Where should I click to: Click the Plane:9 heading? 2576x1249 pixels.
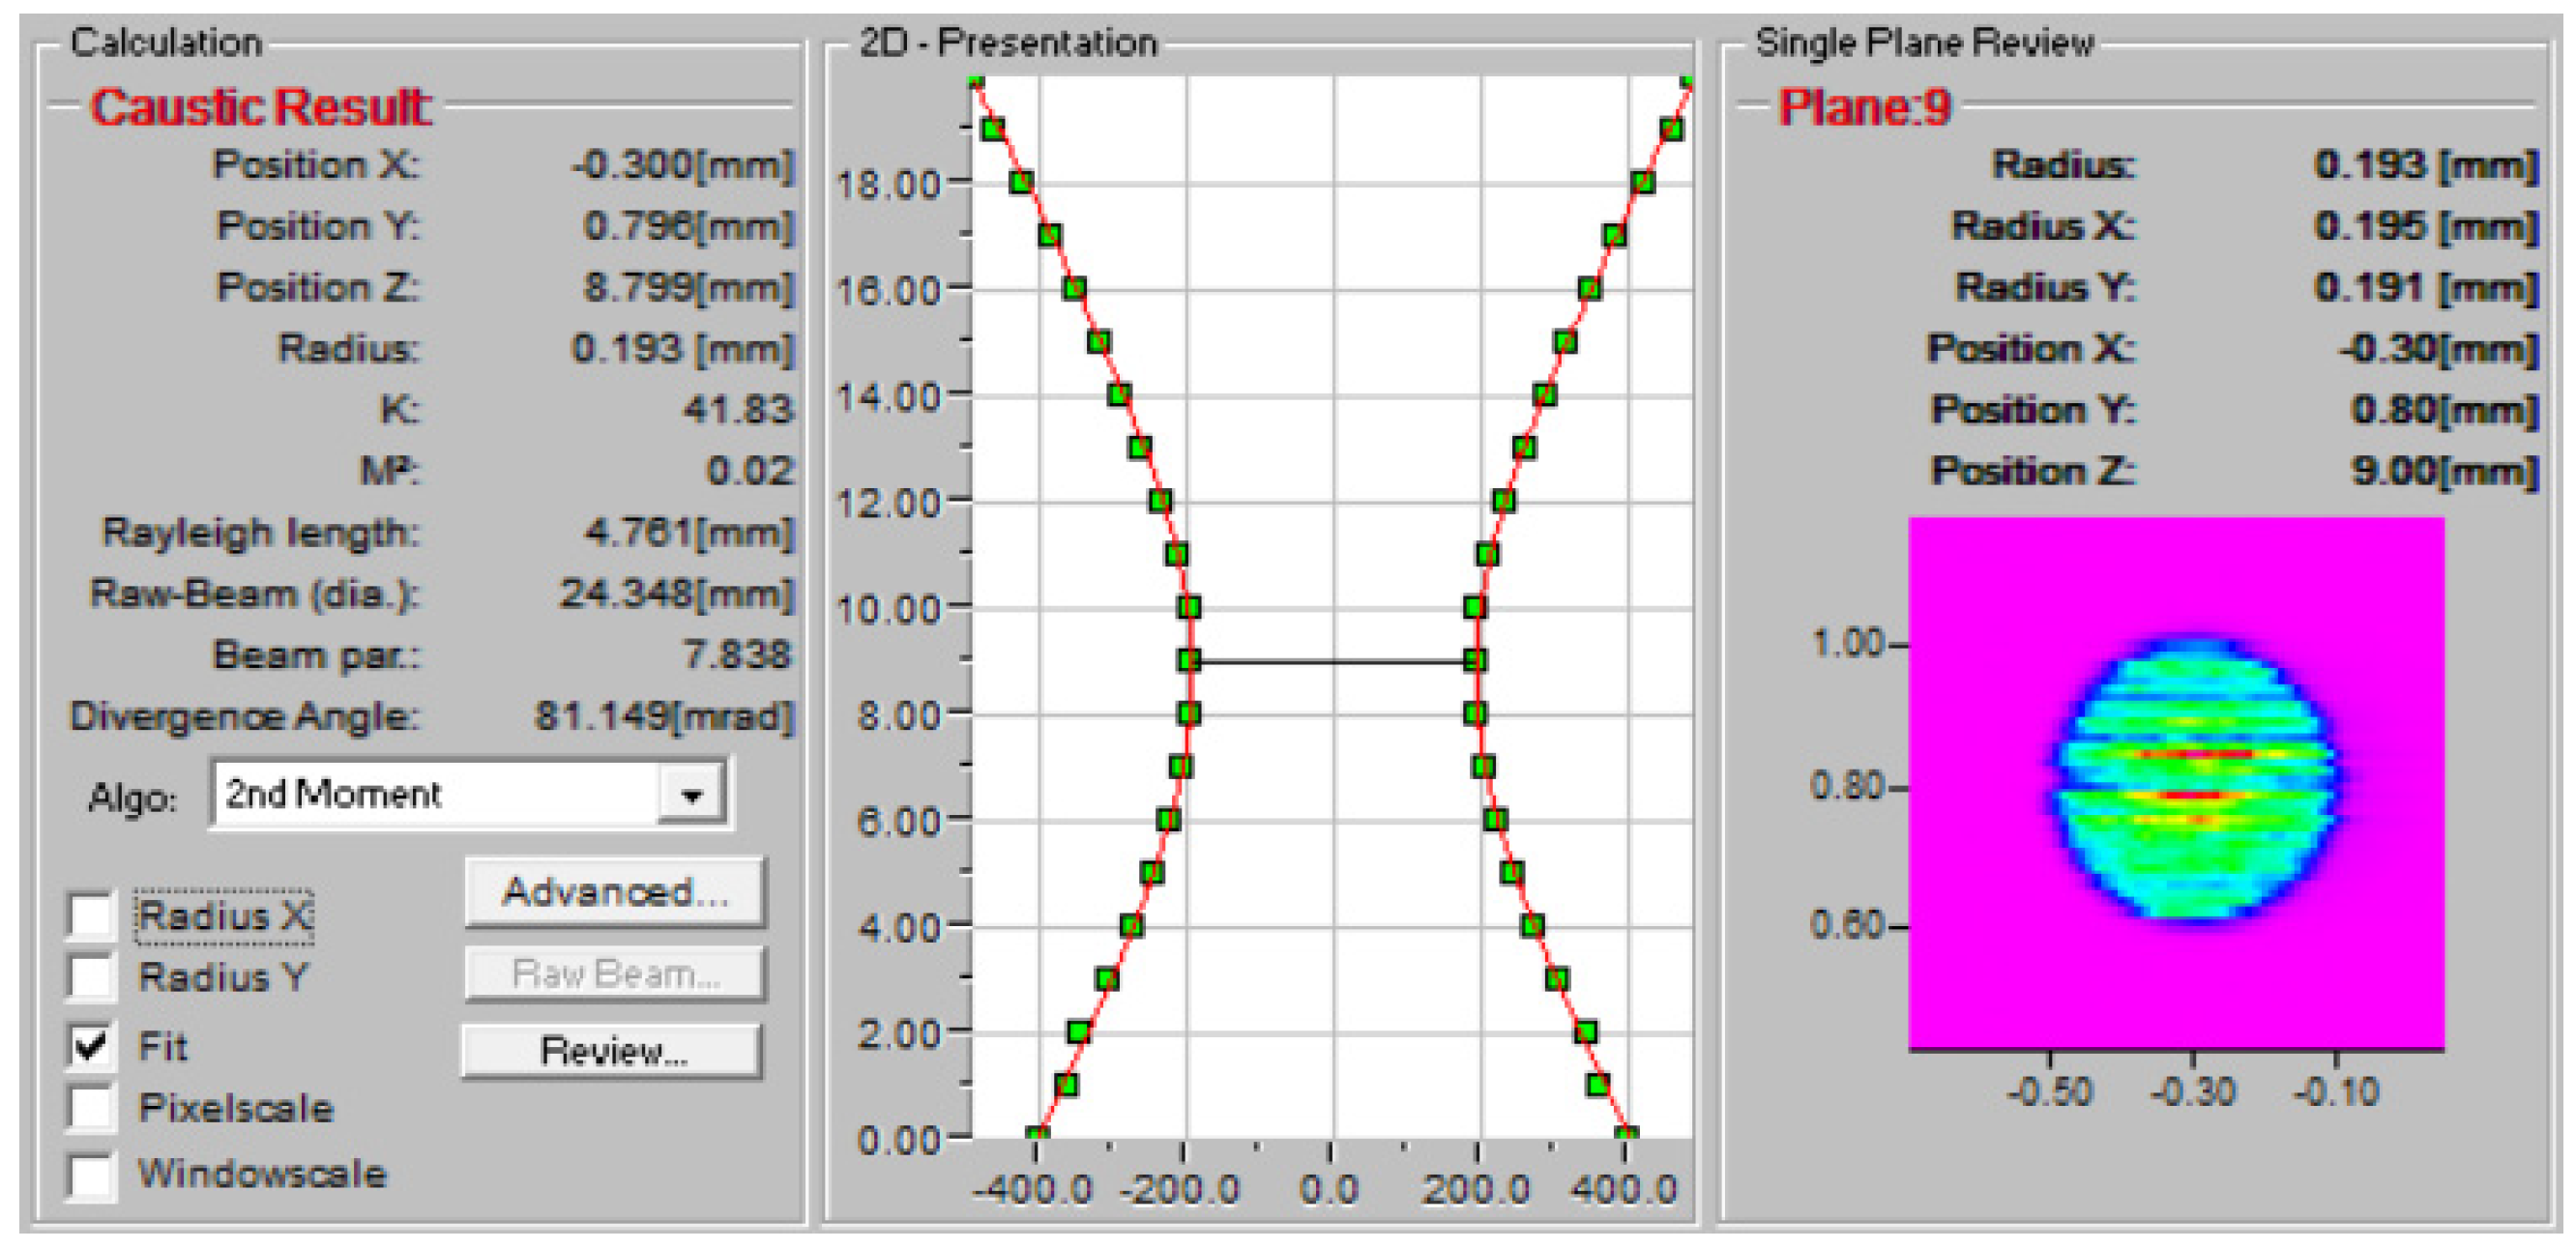[1863, 107]
